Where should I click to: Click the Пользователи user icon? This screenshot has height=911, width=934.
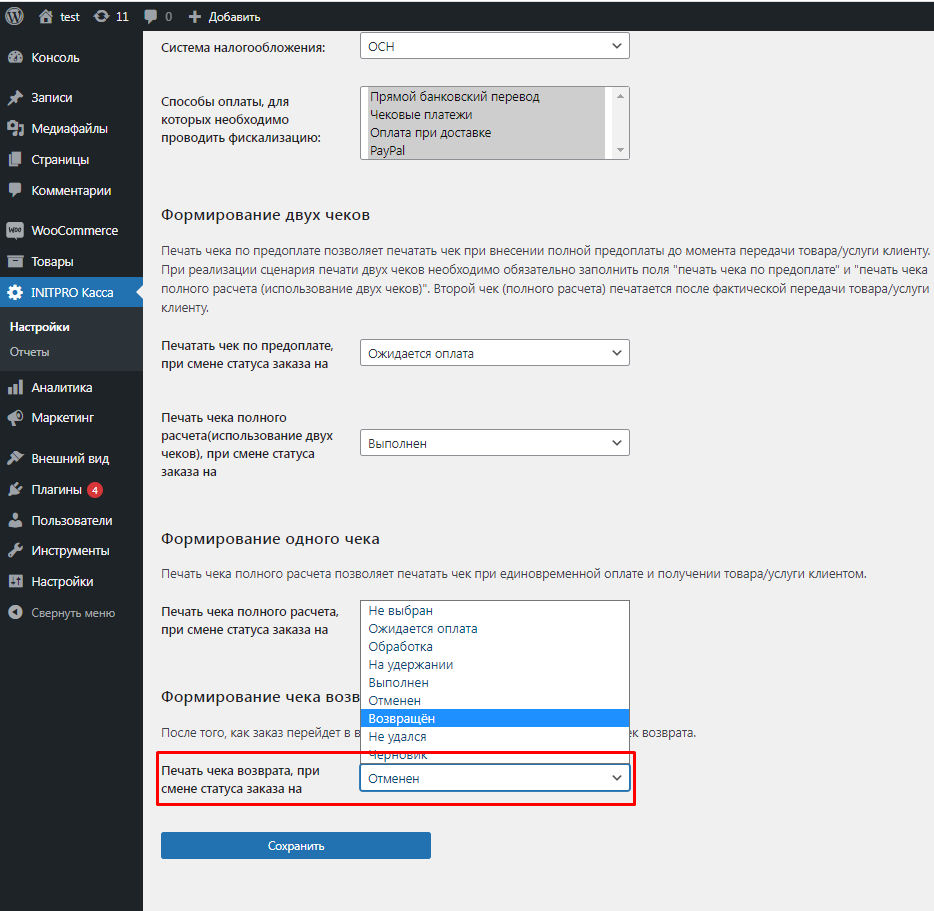pos(15,520)
